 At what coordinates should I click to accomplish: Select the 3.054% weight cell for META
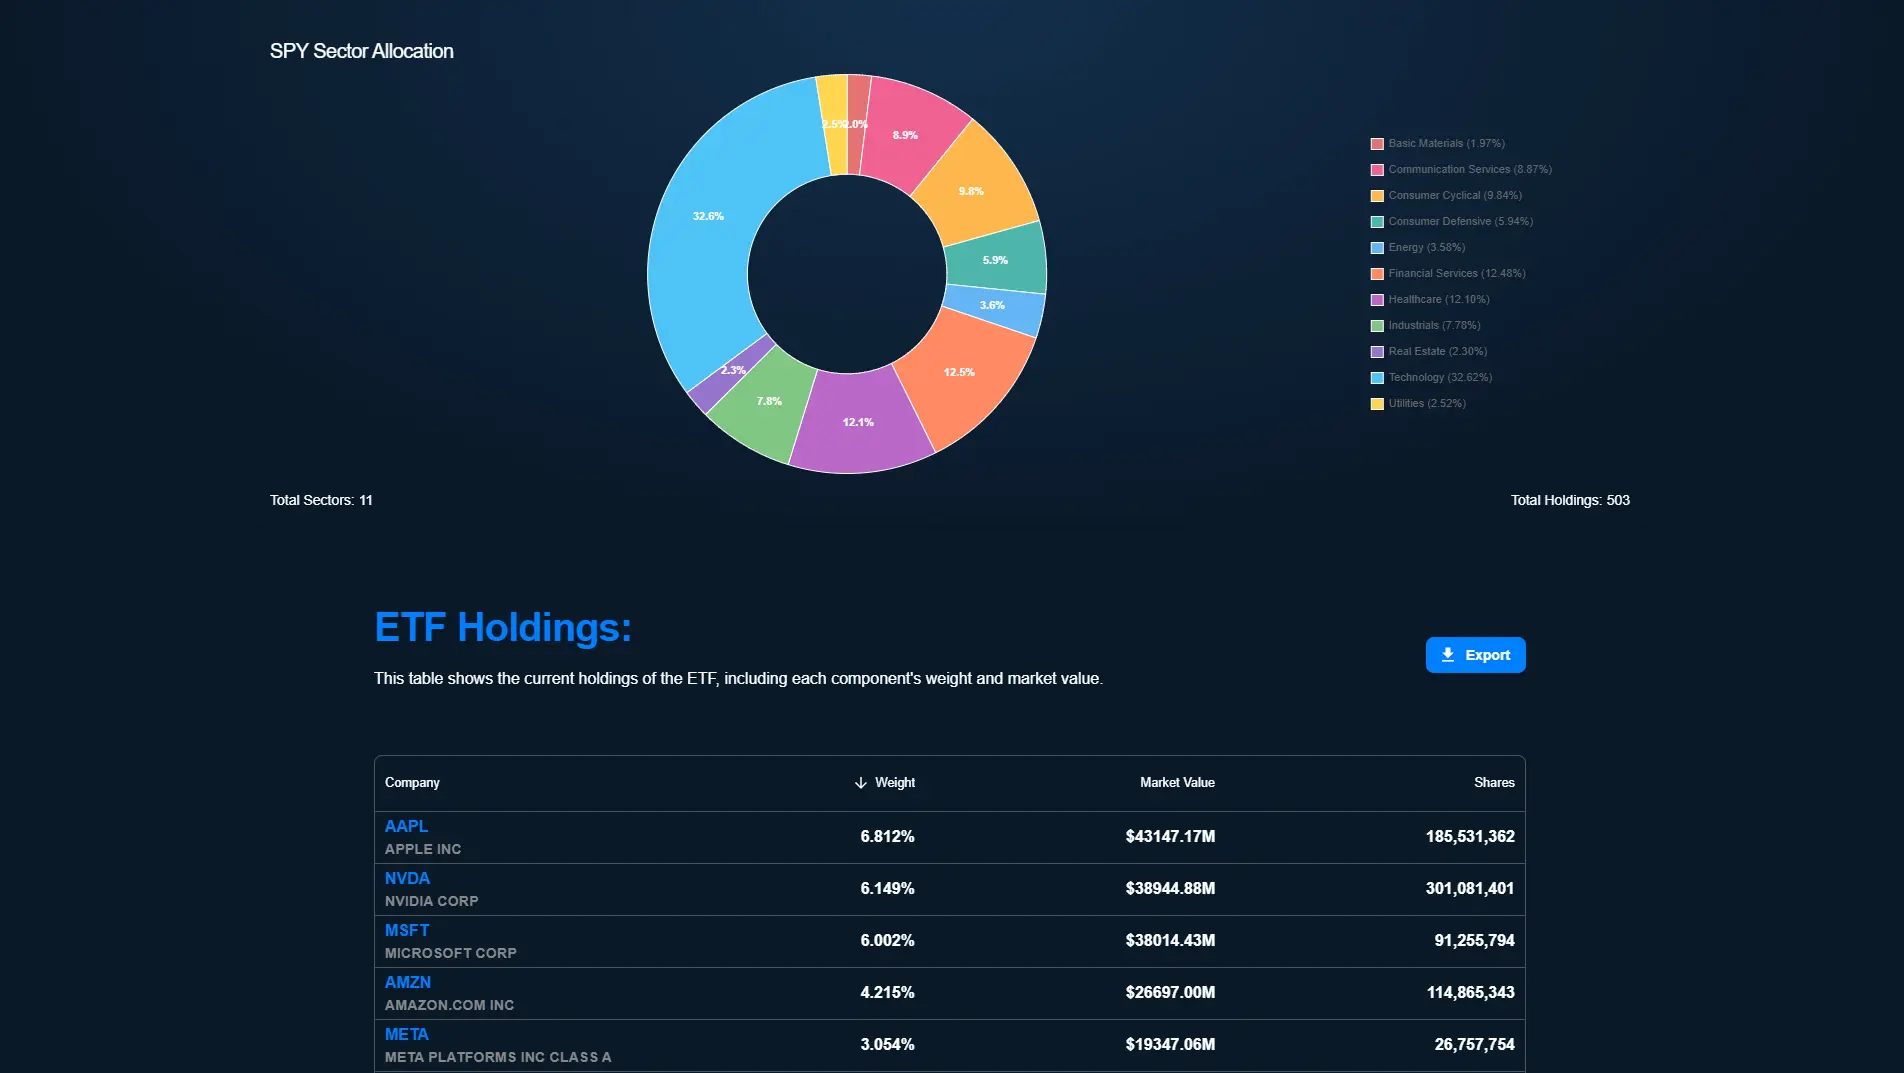pos(887,1045)
